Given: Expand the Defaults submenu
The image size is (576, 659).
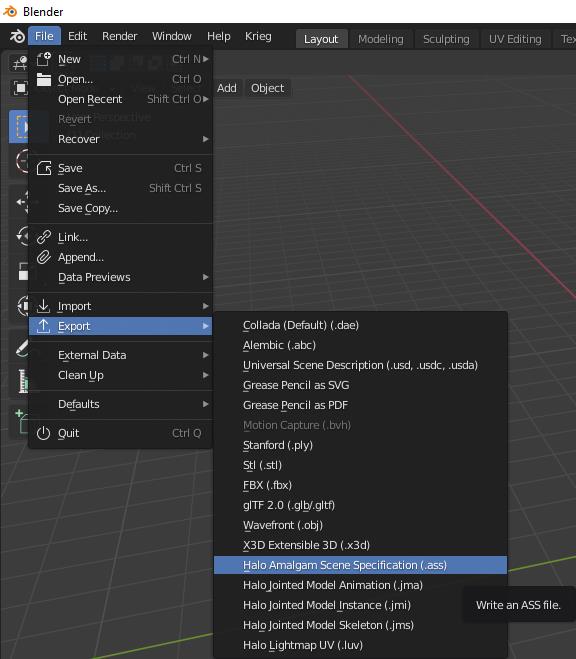Looking at the screenshot, I should pyautogui.click(x=121, y=404).
